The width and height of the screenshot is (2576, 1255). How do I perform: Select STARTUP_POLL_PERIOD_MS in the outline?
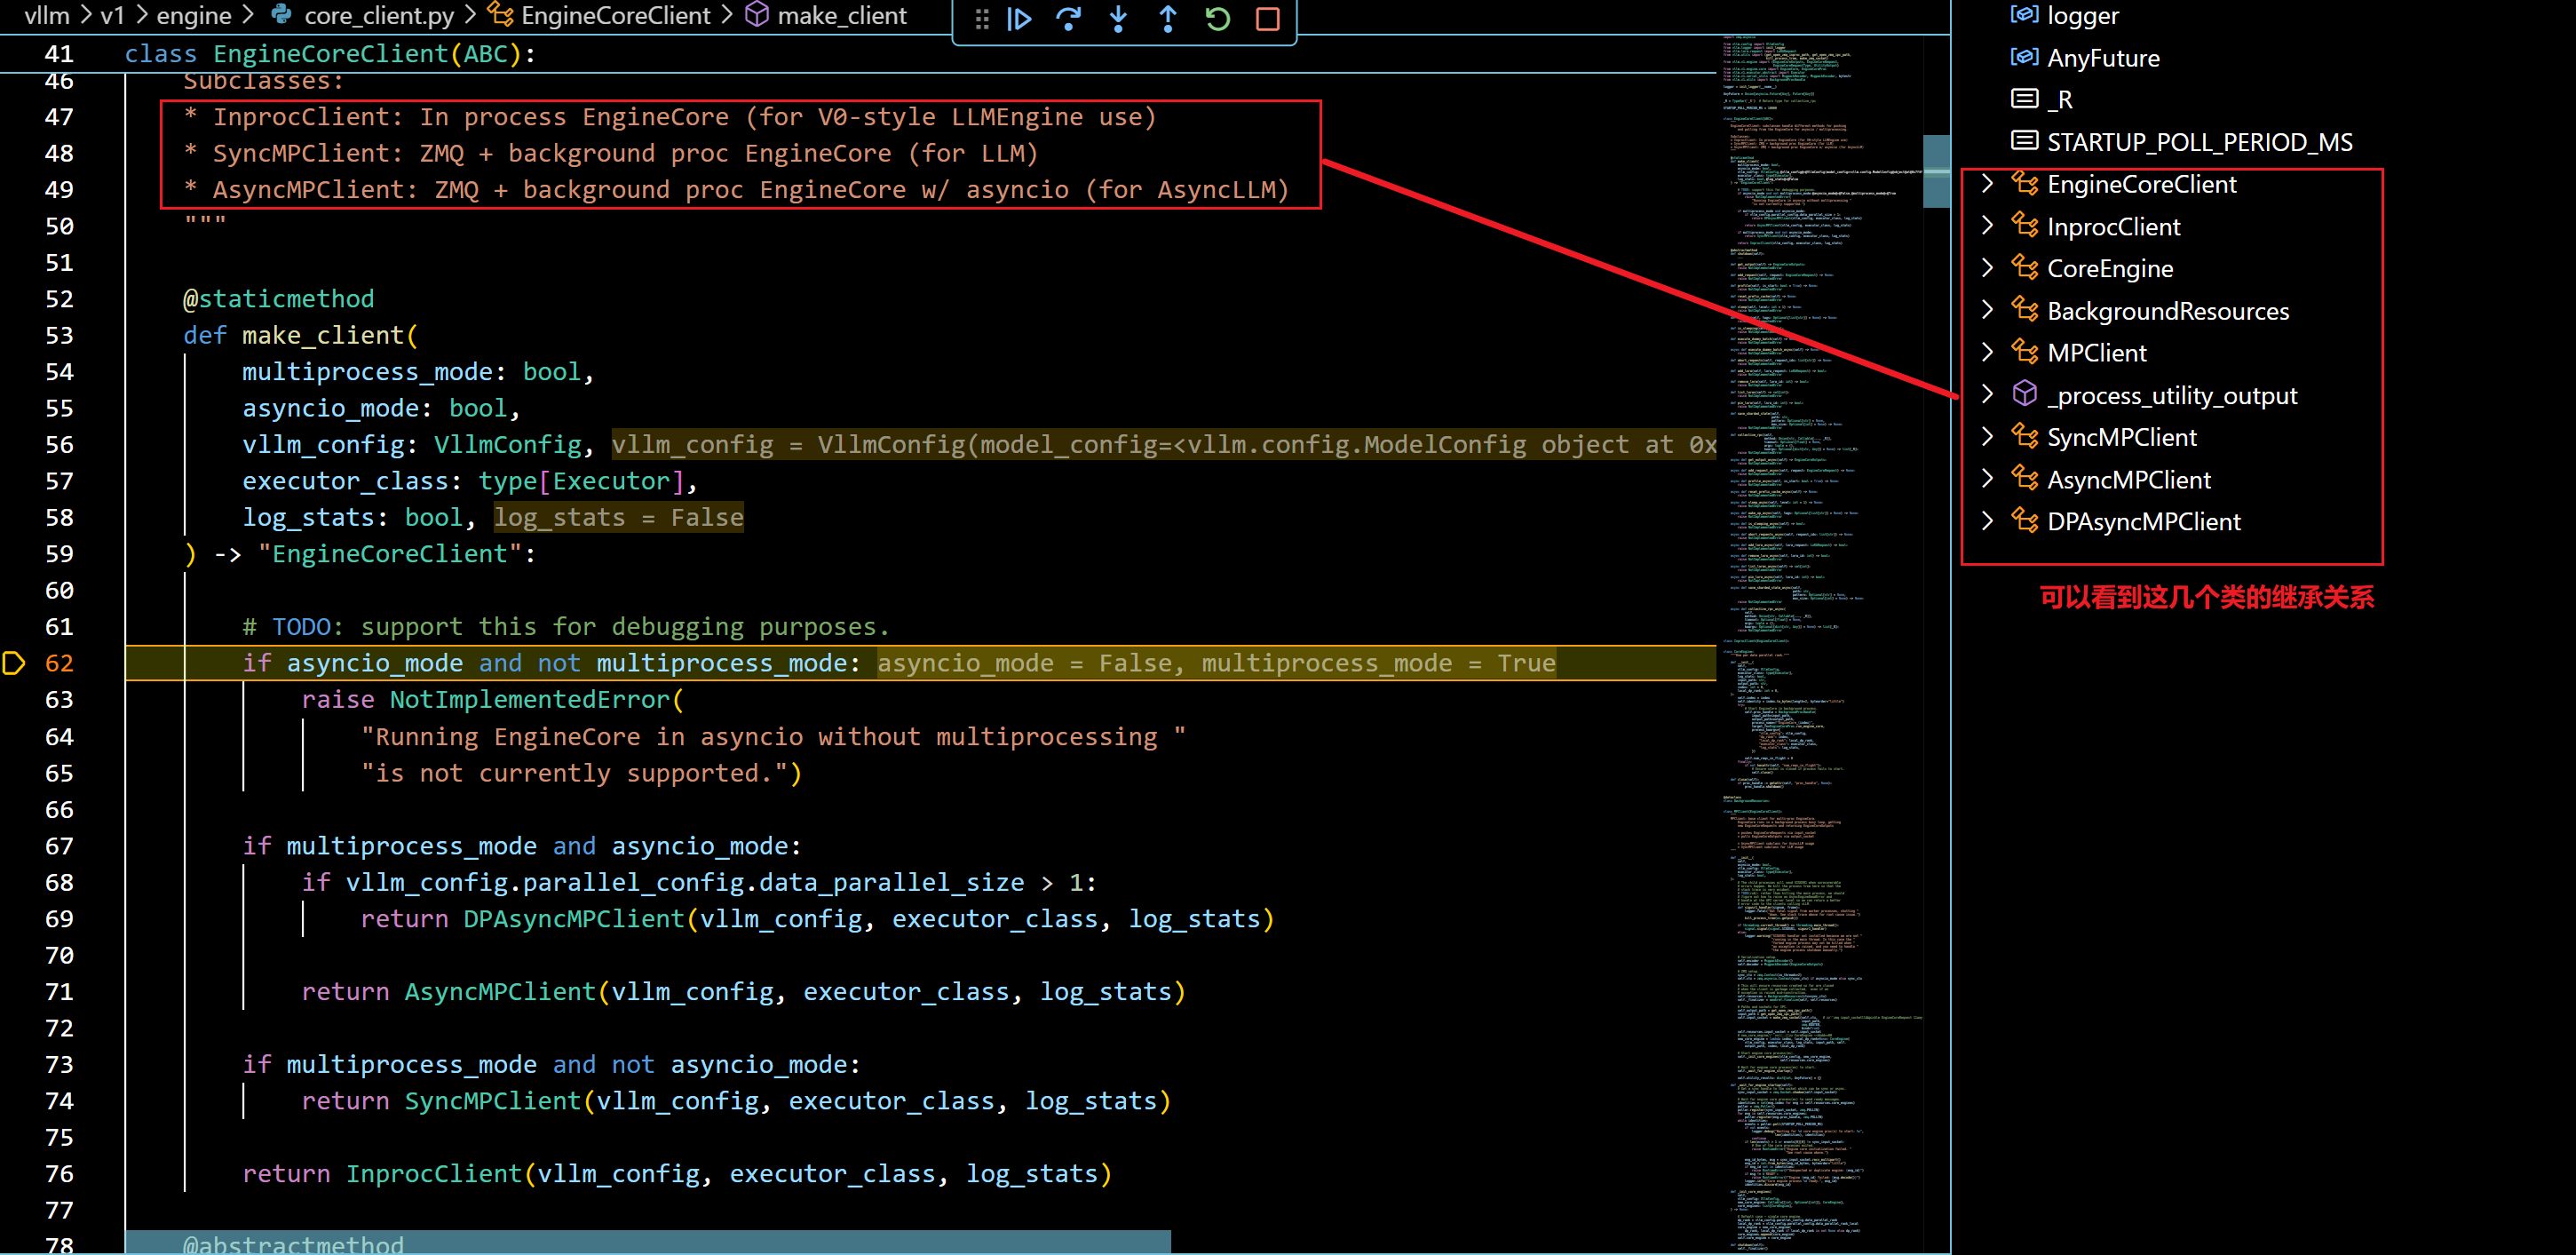point(2199,142)
